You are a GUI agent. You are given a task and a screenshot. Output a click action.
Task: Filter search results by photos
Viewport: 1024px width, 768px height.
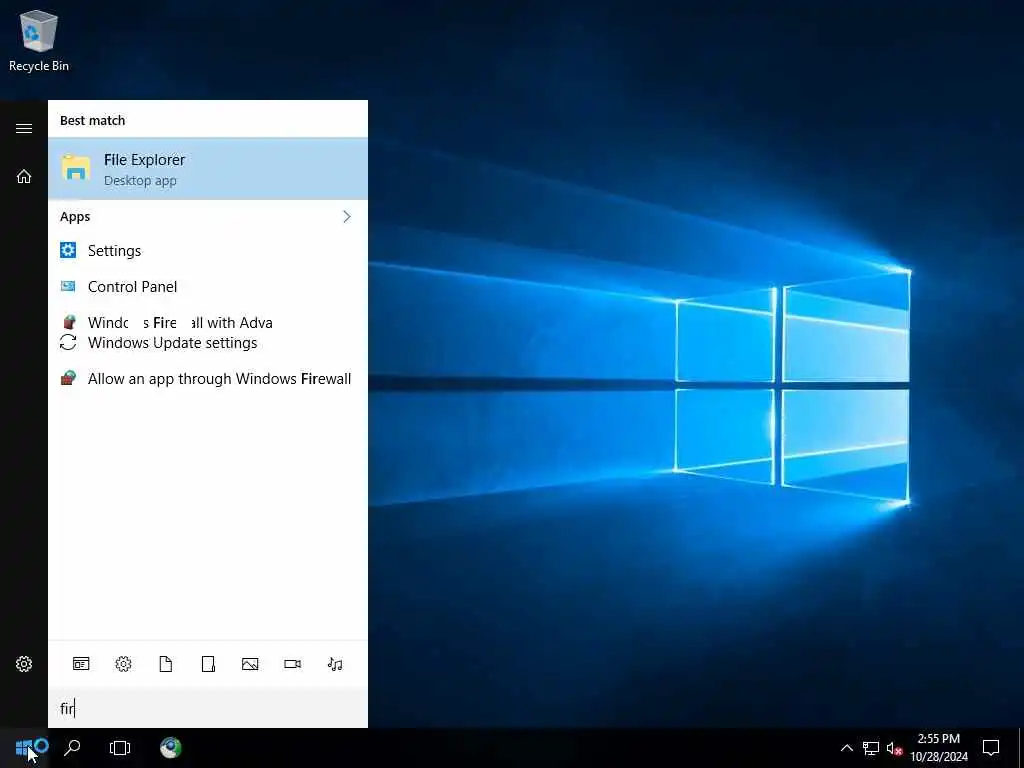(250, 664)
